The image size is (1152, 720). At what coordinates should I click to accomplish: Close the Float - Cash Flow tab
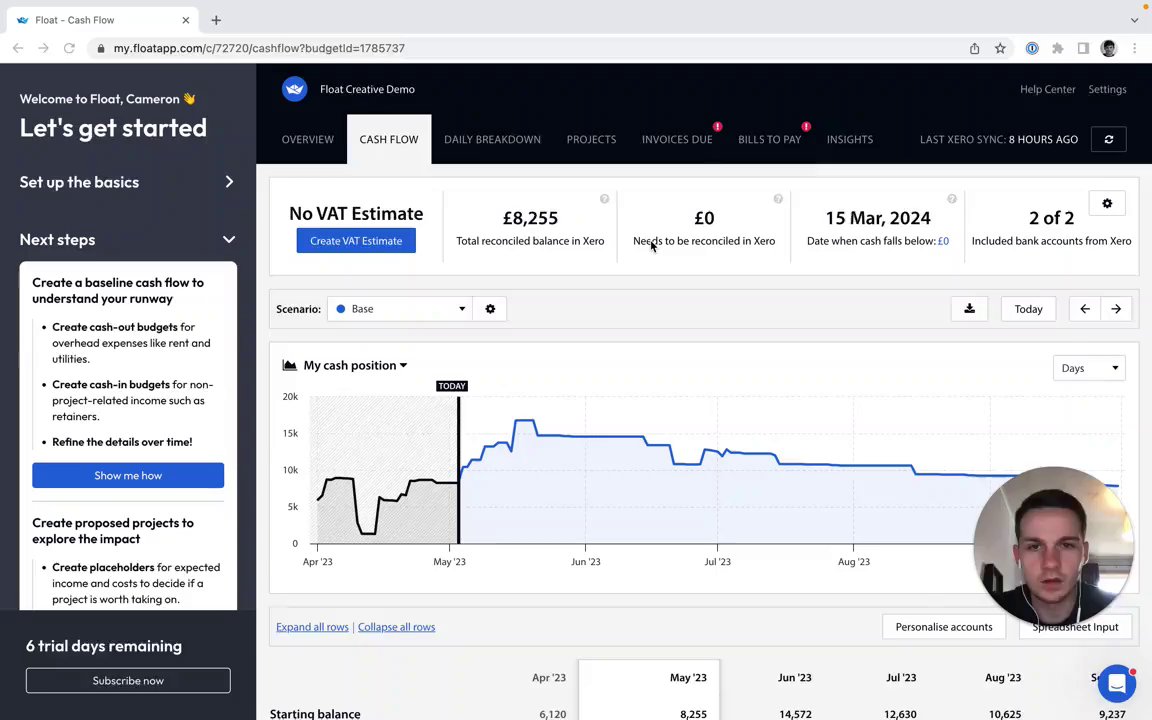tap(186, 21)
